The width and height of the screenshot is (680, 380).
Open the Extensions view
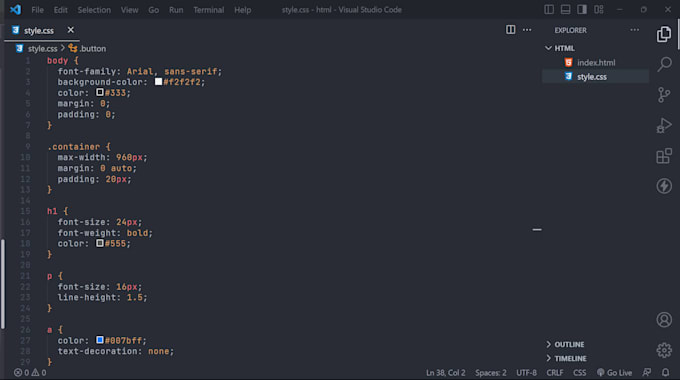pyautogui.click(x=664, y=156)
